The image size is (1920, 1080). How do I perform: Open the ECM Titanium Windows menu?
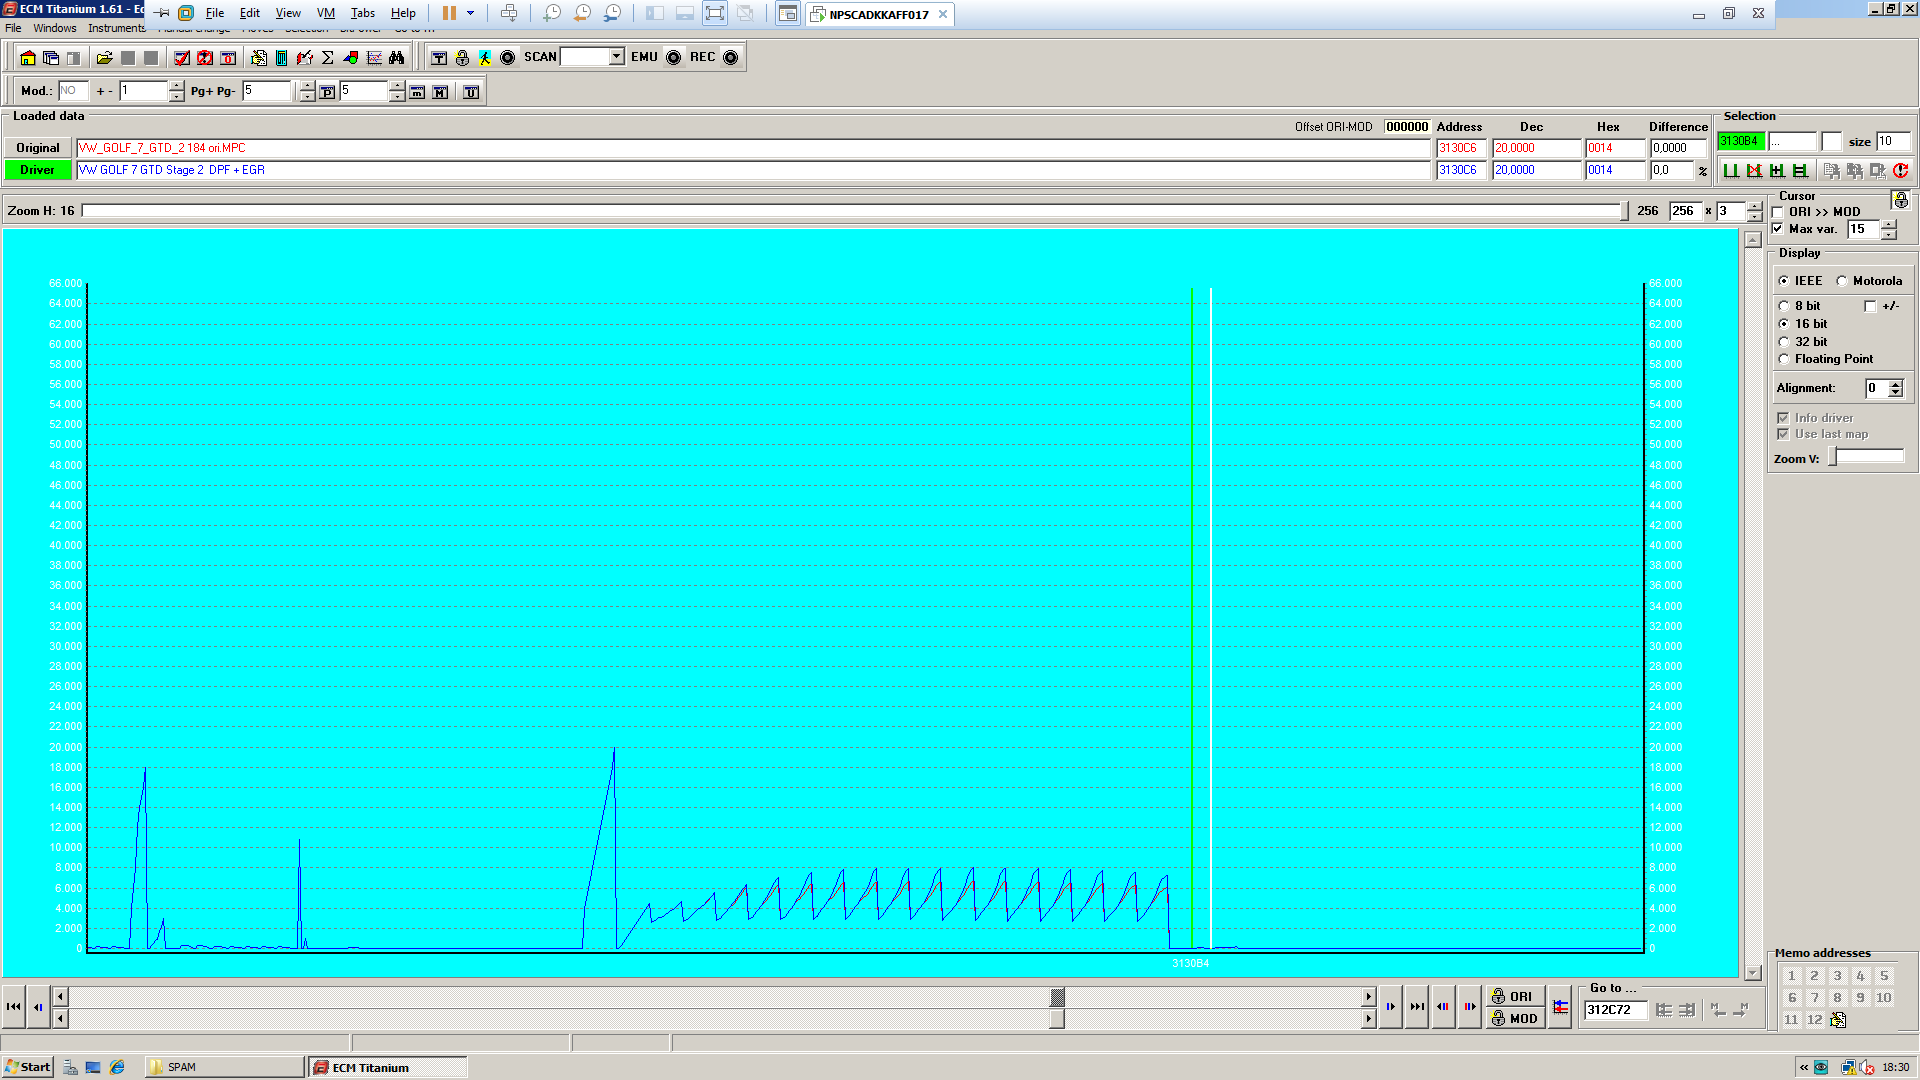coord(55,28)
